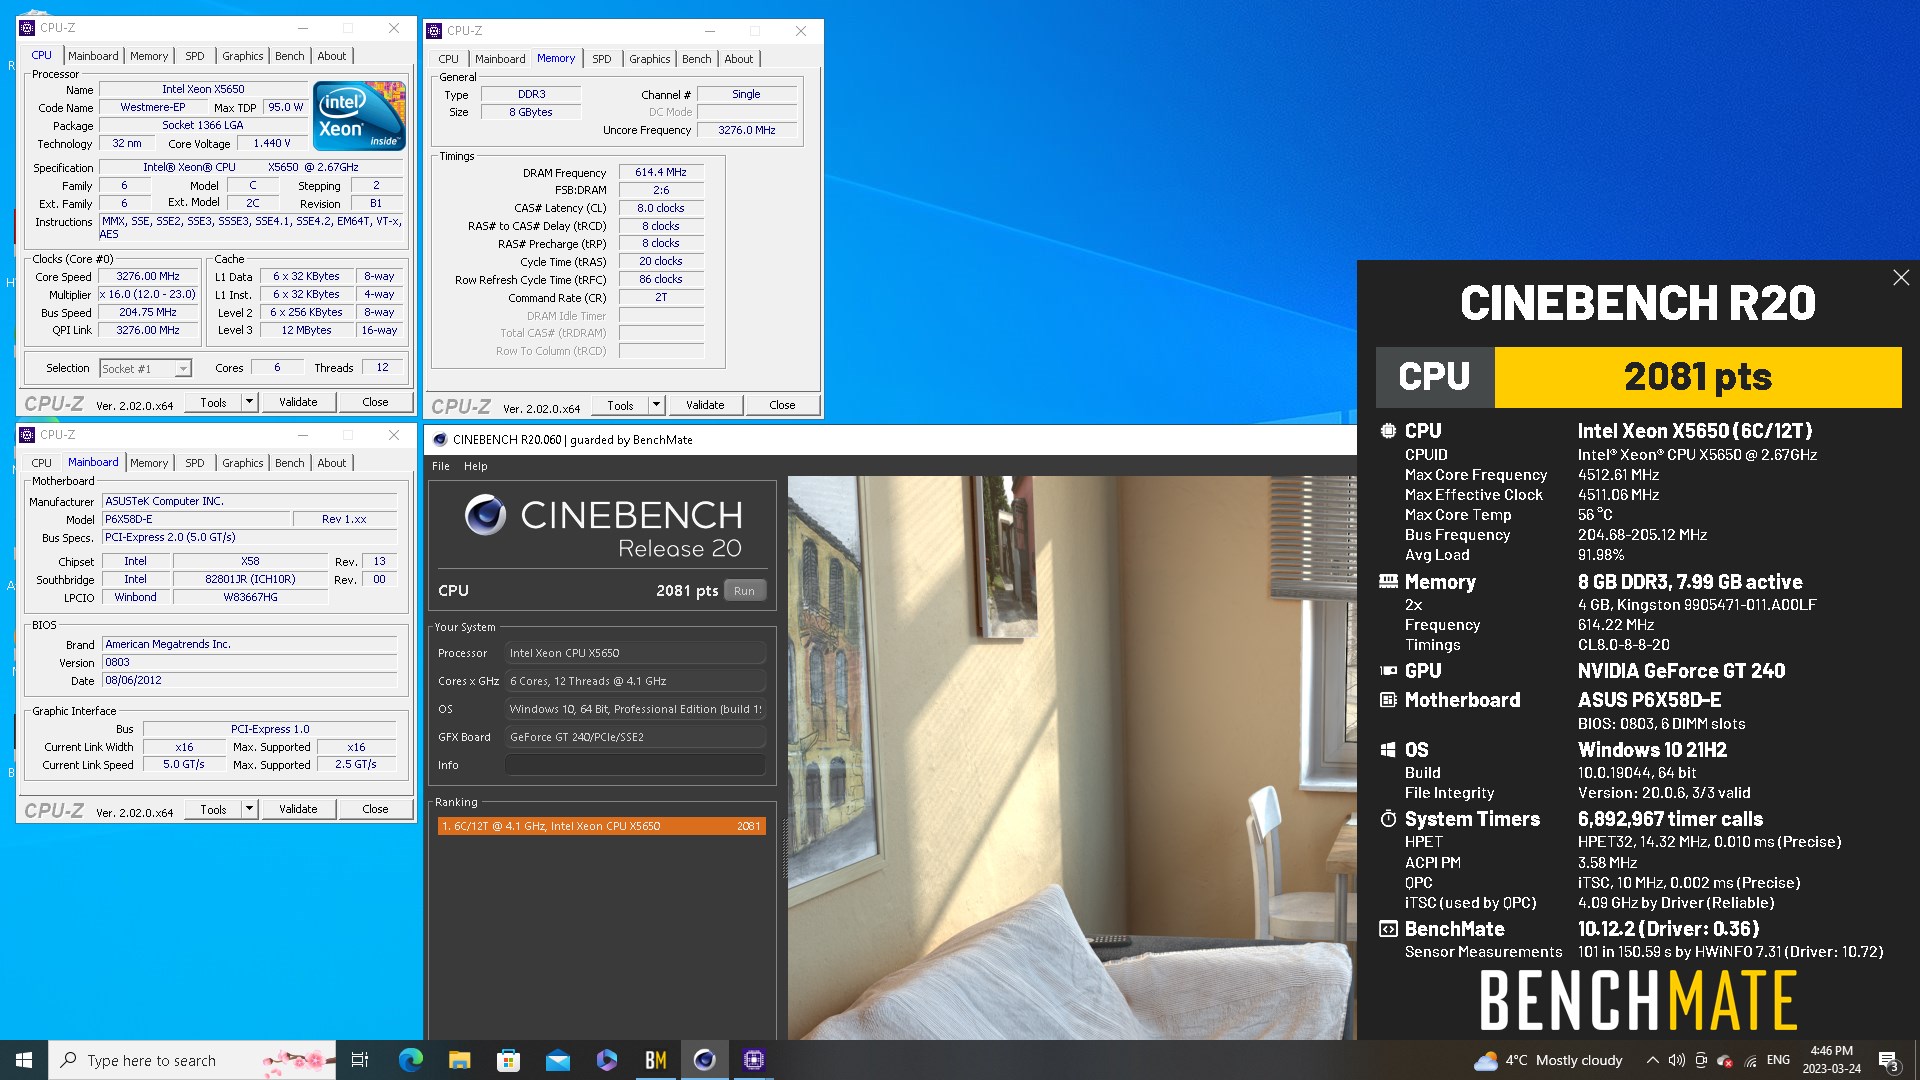Screen dimensions: 1920x1080
Task: Open Microsoft Store taskbar icon
Action: [508, 1060]
